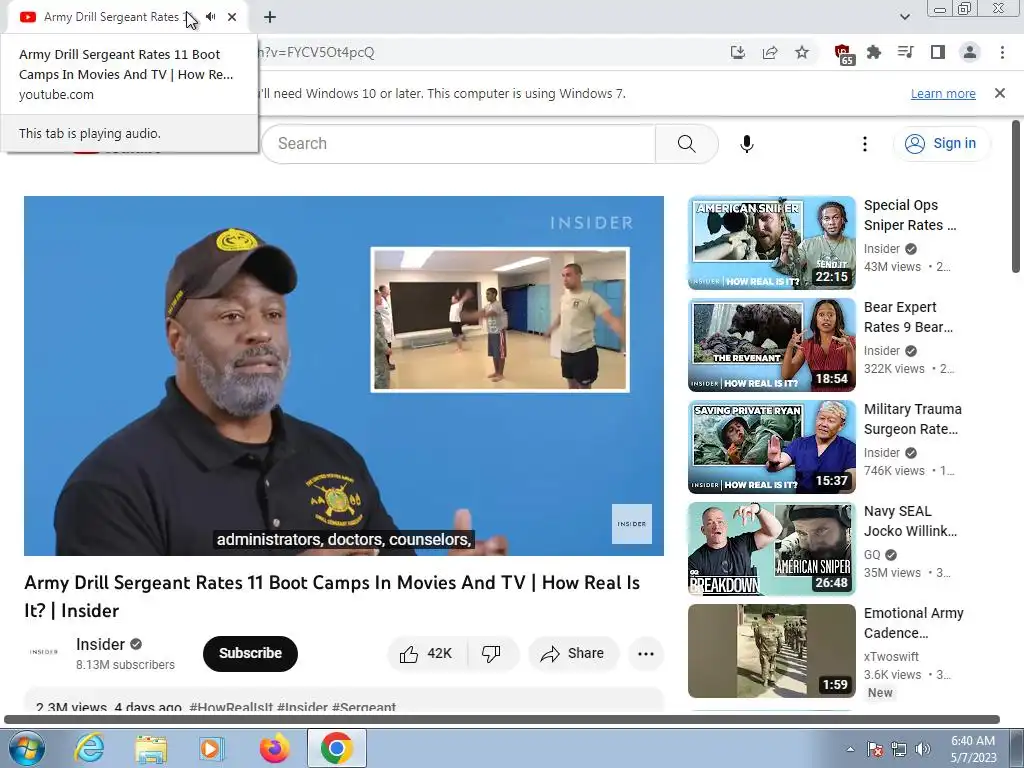Open the media controls icon
The width and height of the screenshot is (1024, 768).
(906, 52)
